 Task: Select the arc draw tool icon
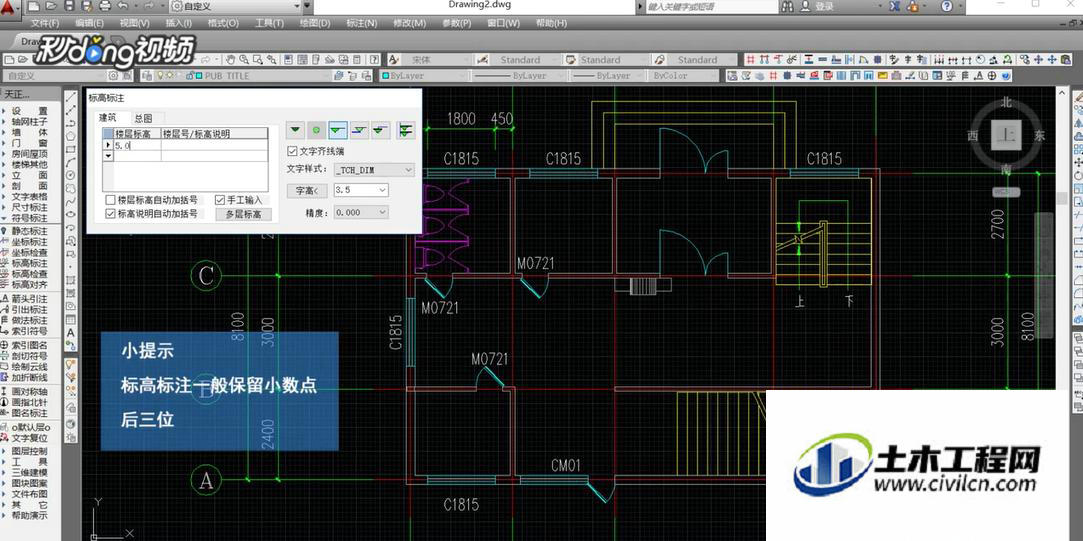tap(71, 162)
